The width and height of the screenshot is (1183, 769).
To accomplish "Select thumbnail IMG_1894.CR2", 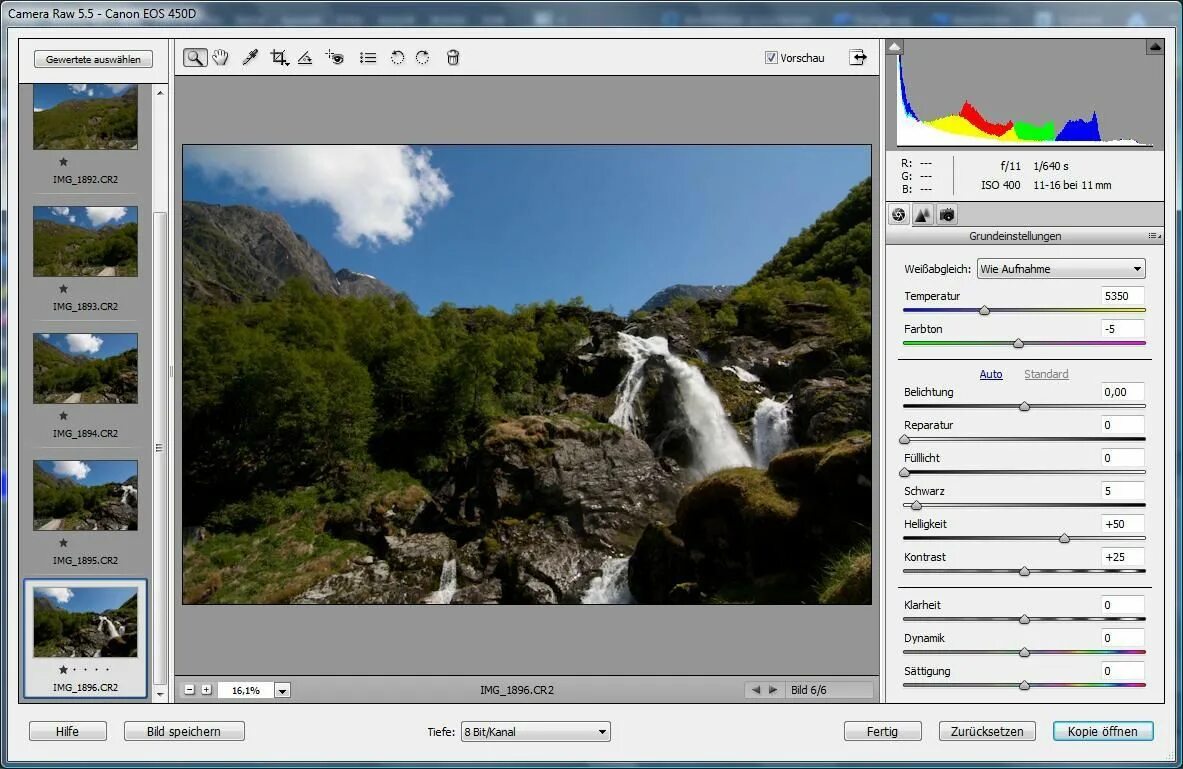I will [x=85, y=368].
